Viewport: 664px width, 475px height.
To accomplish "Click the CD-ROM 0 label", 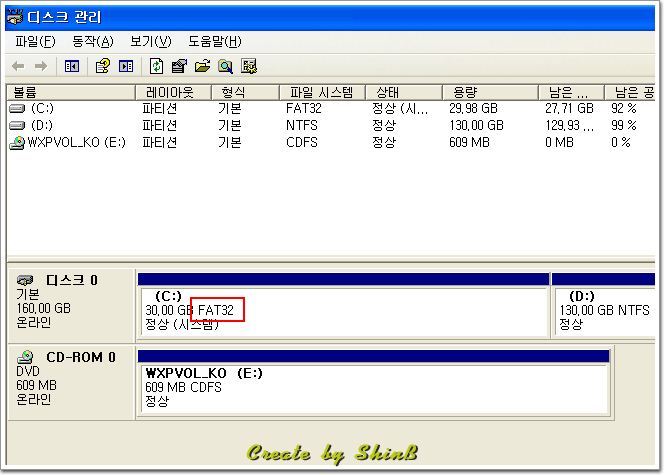I will click(x=80, y=357).
